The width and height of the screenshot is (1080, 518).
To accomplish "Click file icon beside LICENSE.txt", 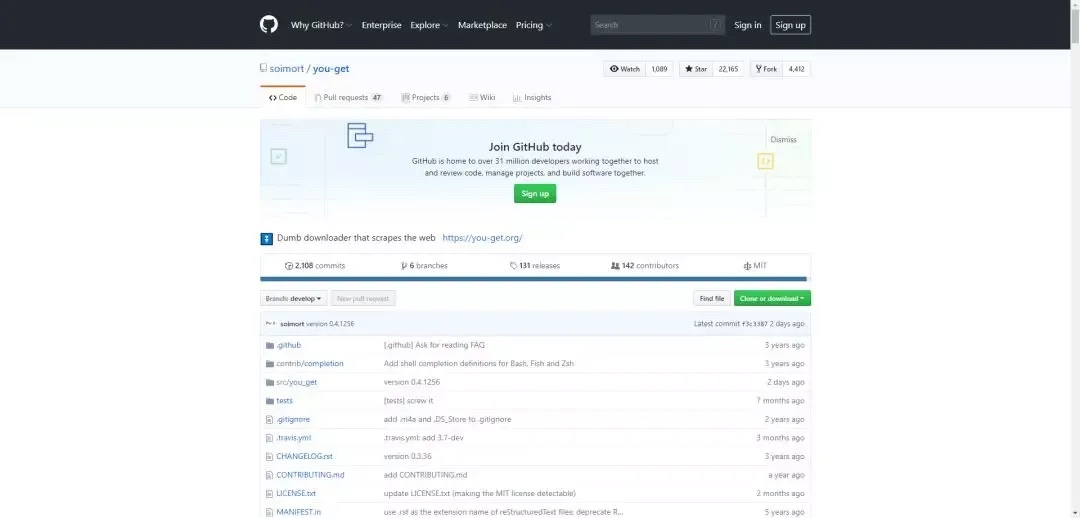I will (x=270, y=494).
